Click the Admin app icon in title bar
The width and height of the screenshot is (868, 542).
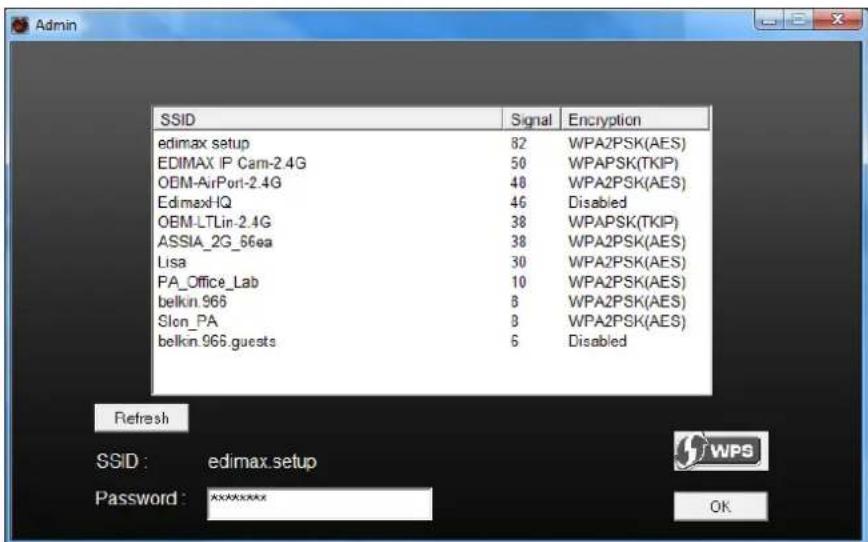[20, 25]
